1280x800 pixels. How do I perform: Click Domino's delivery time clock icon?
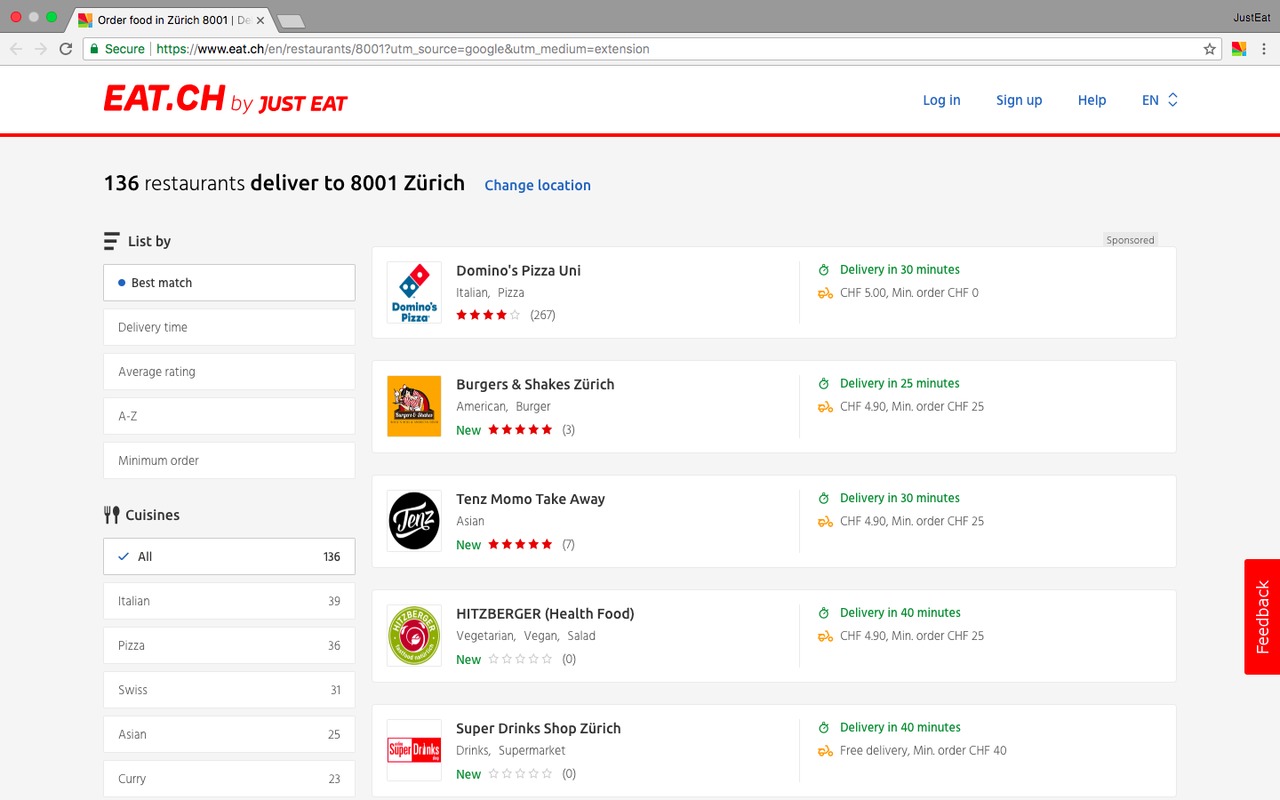coord(824,270)
